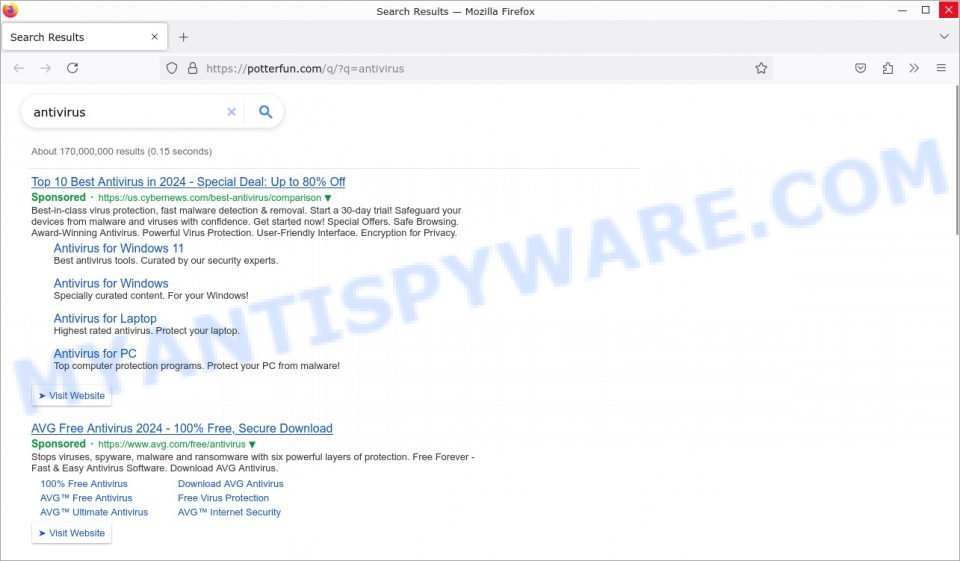The height and width of the screenshot is (561, 960).
Task: Open AVG Free Antivirus 2024 link
Action: pyautogui.click(x=182, y=429)
